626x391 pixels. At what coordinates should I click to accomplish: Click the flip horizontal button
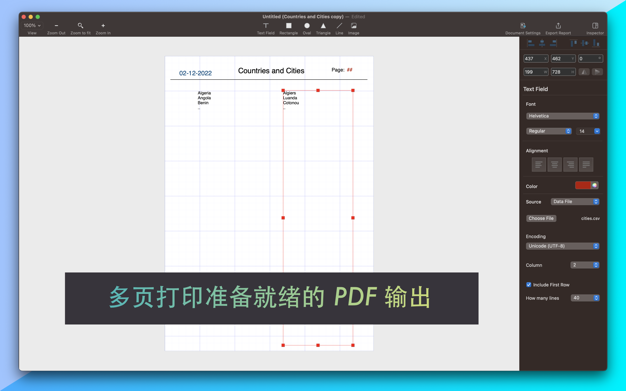[584, 72]
